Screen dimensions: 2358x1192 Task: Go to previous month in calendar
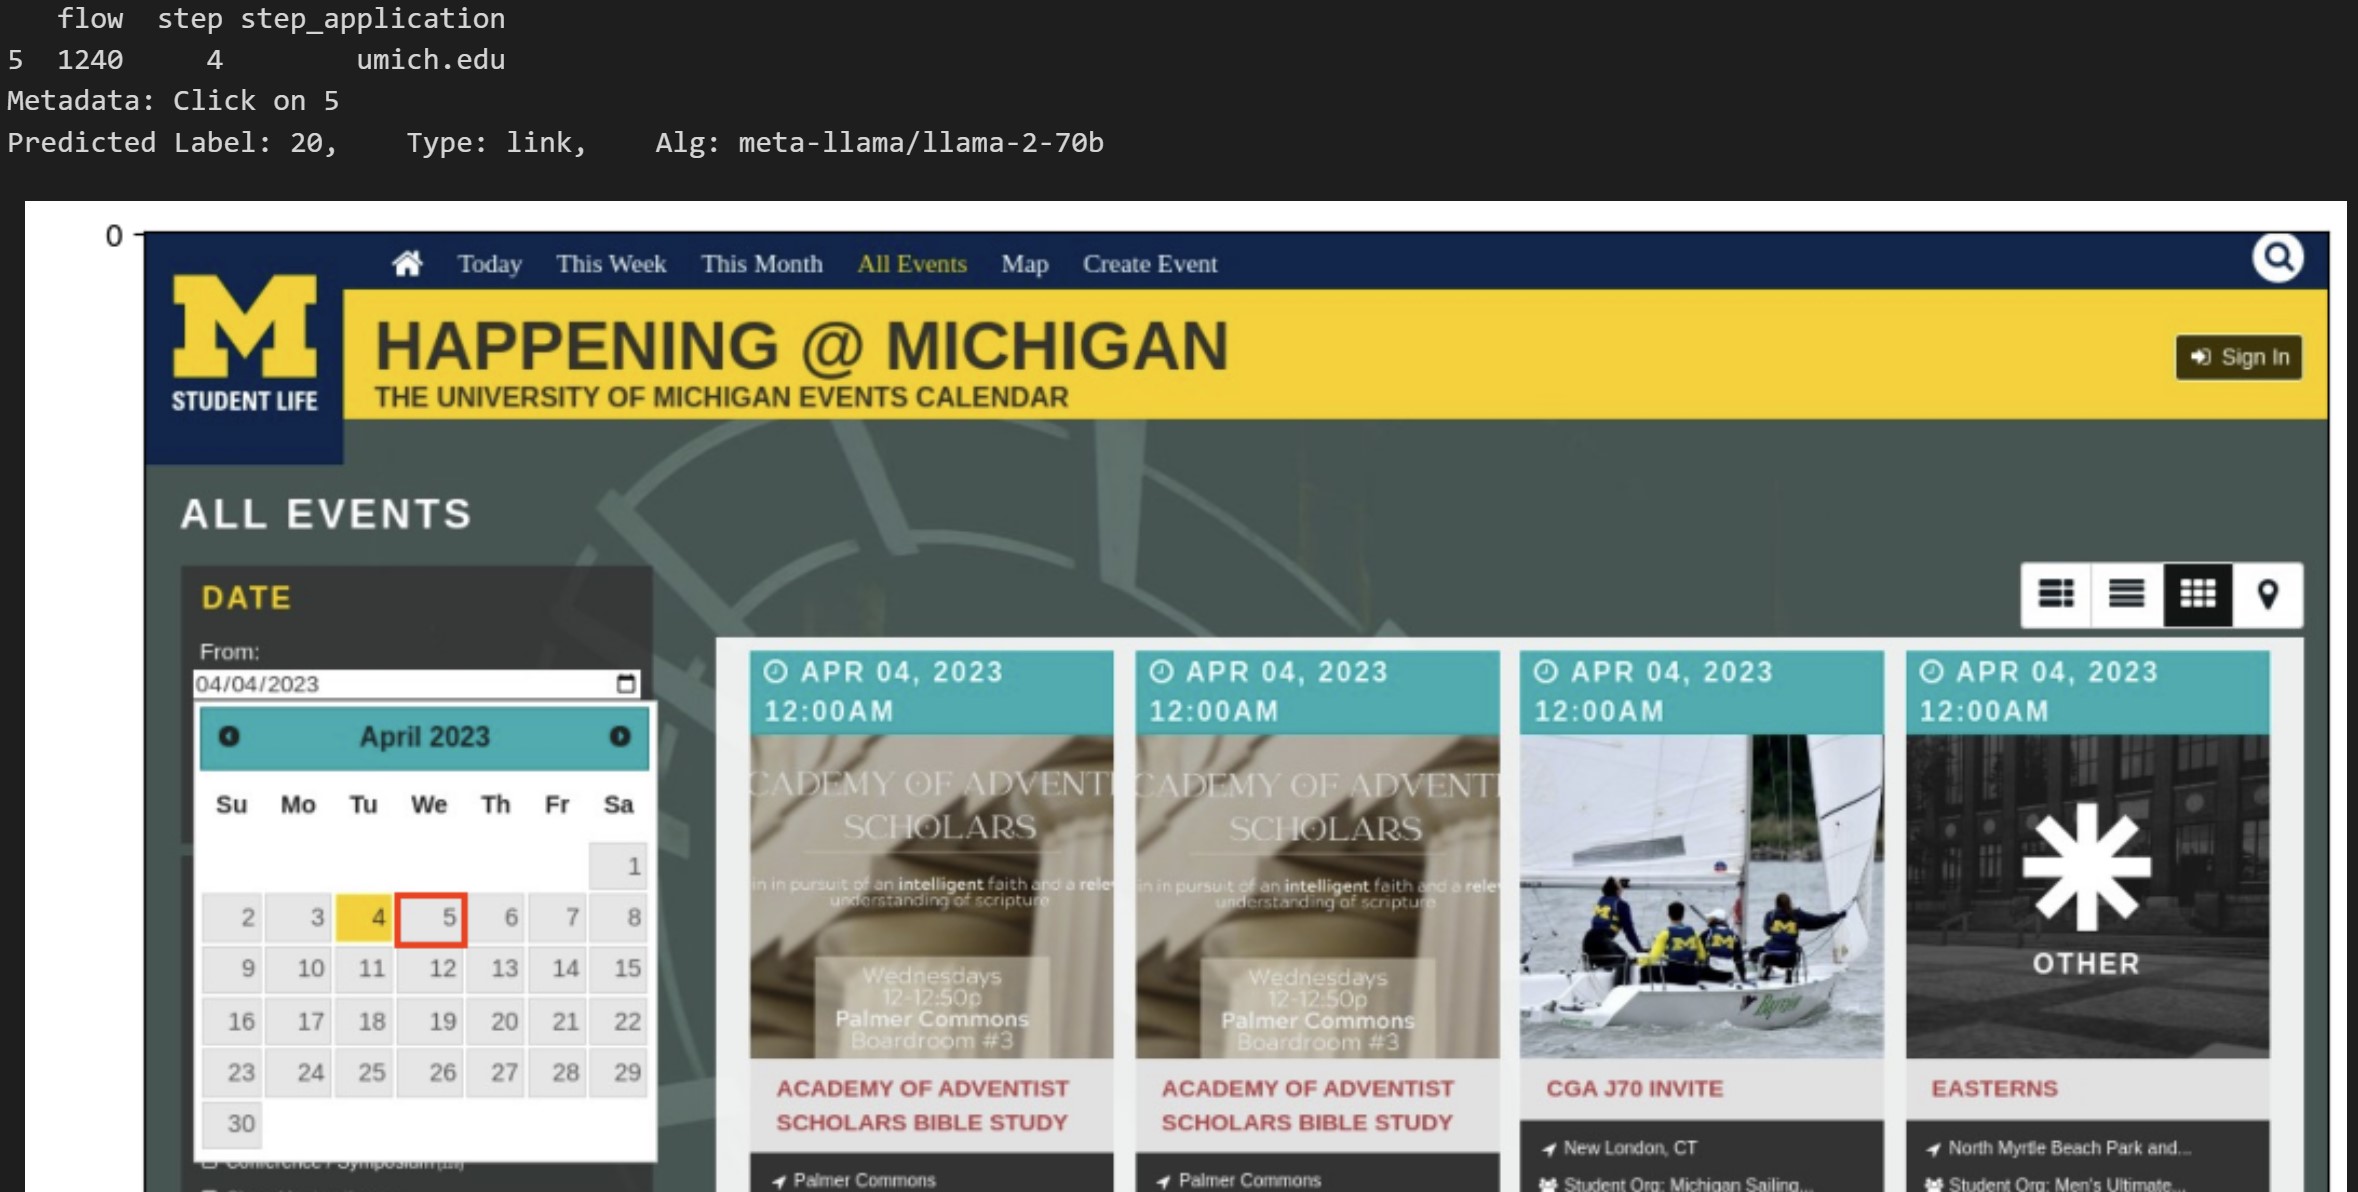[x=229, y=737]
